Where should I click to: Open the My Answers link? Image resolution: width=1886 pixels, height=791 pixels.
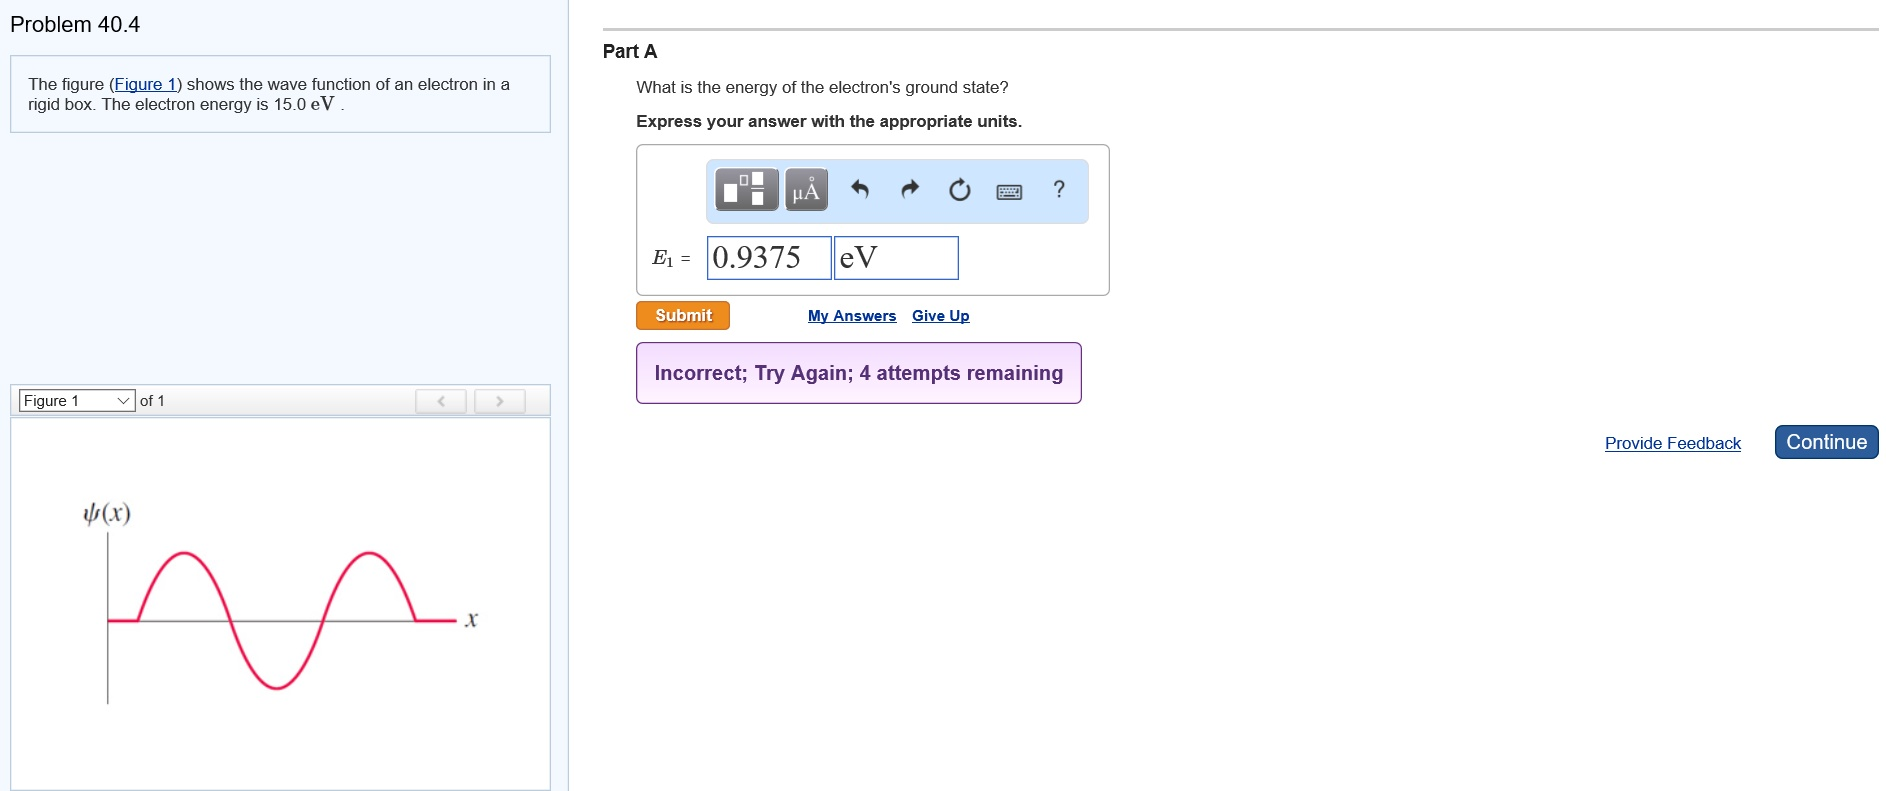pos(852,316)
